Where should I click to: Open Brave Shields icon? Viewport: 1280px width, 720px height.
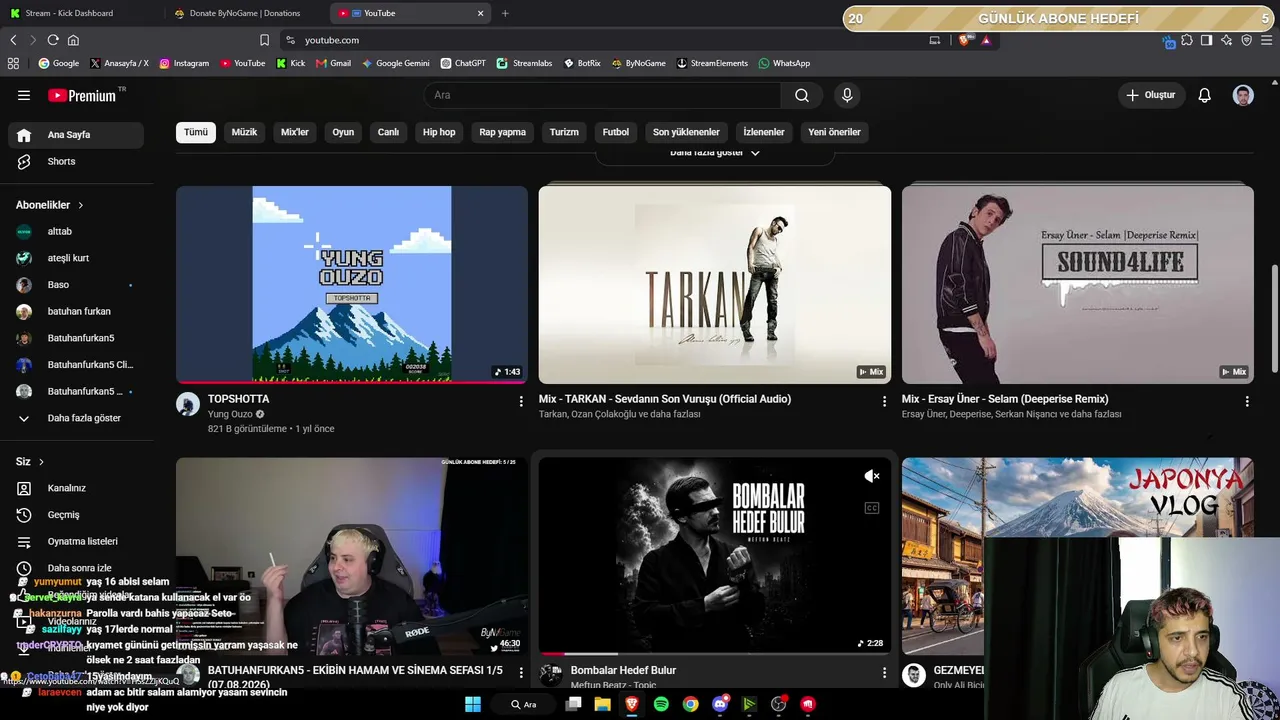(964, 40)
